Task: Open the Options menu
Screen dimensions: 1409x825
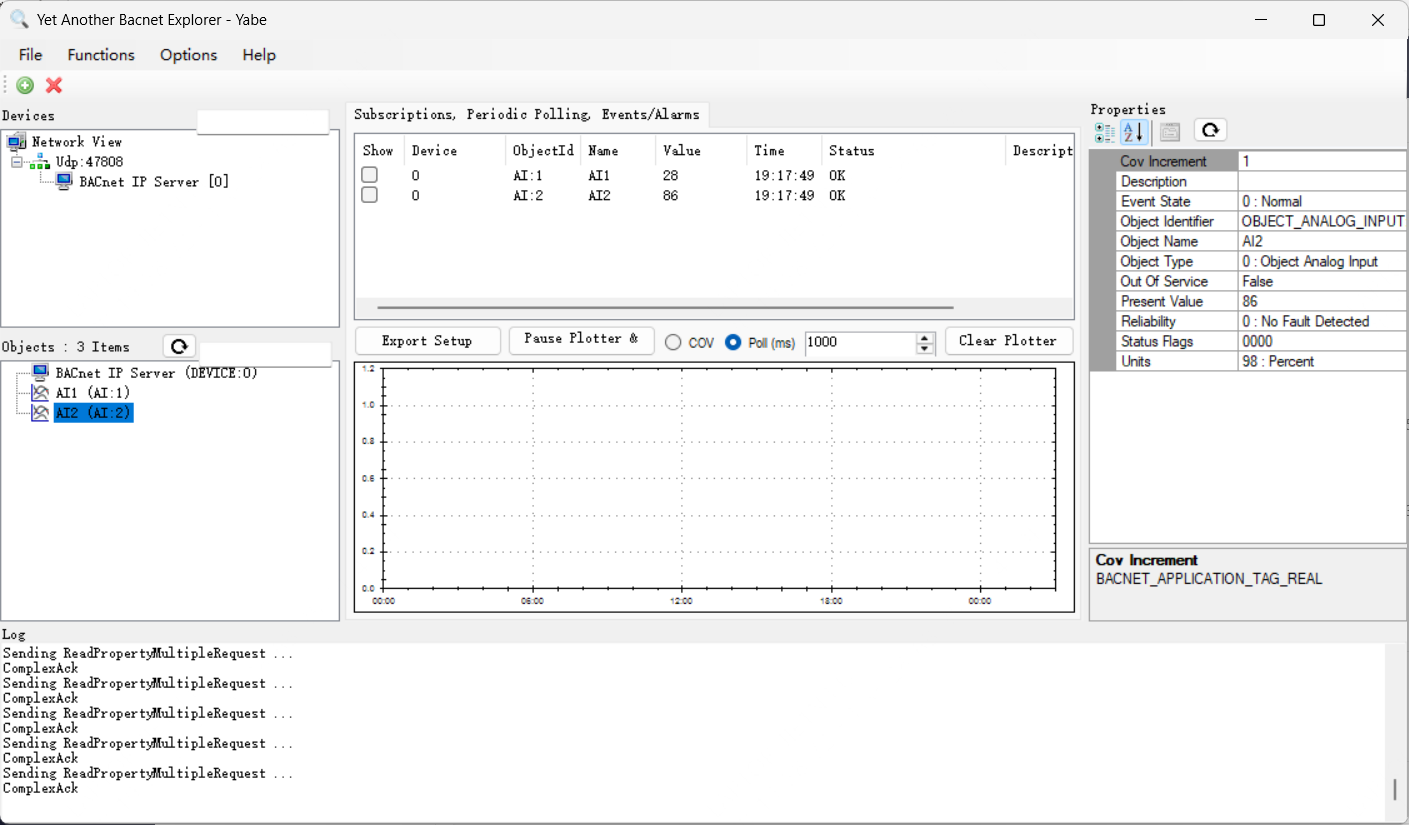Action: point(188,55)
